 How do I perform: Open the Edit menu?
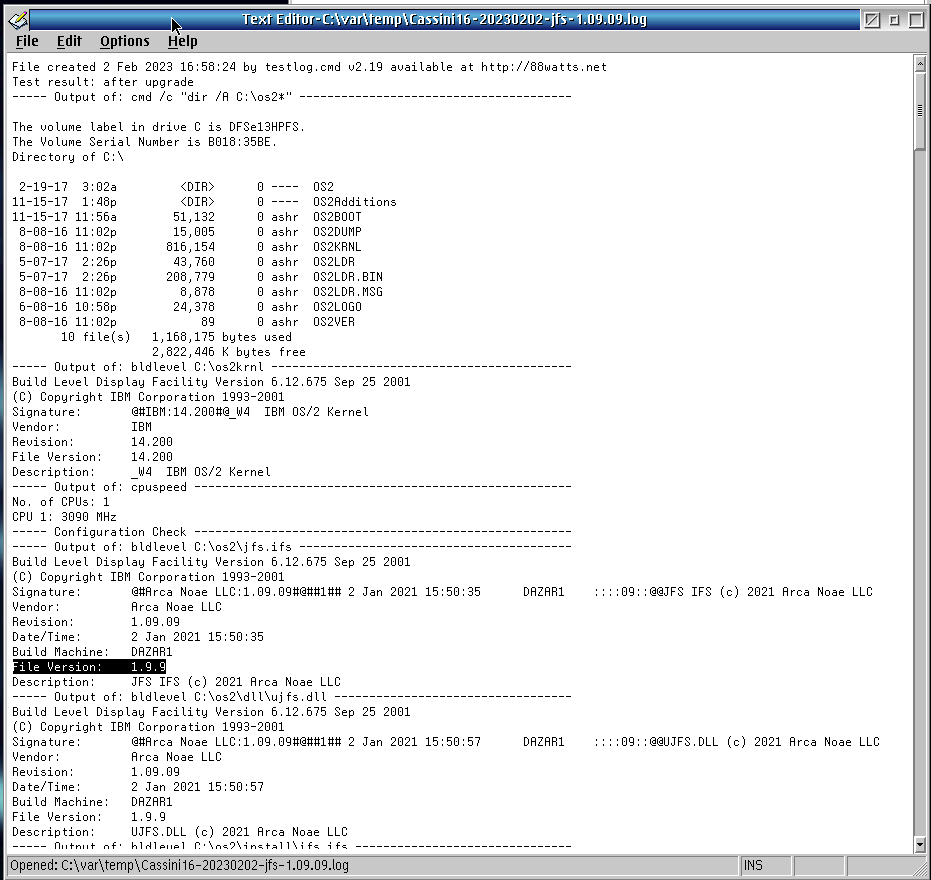[69, 41]
